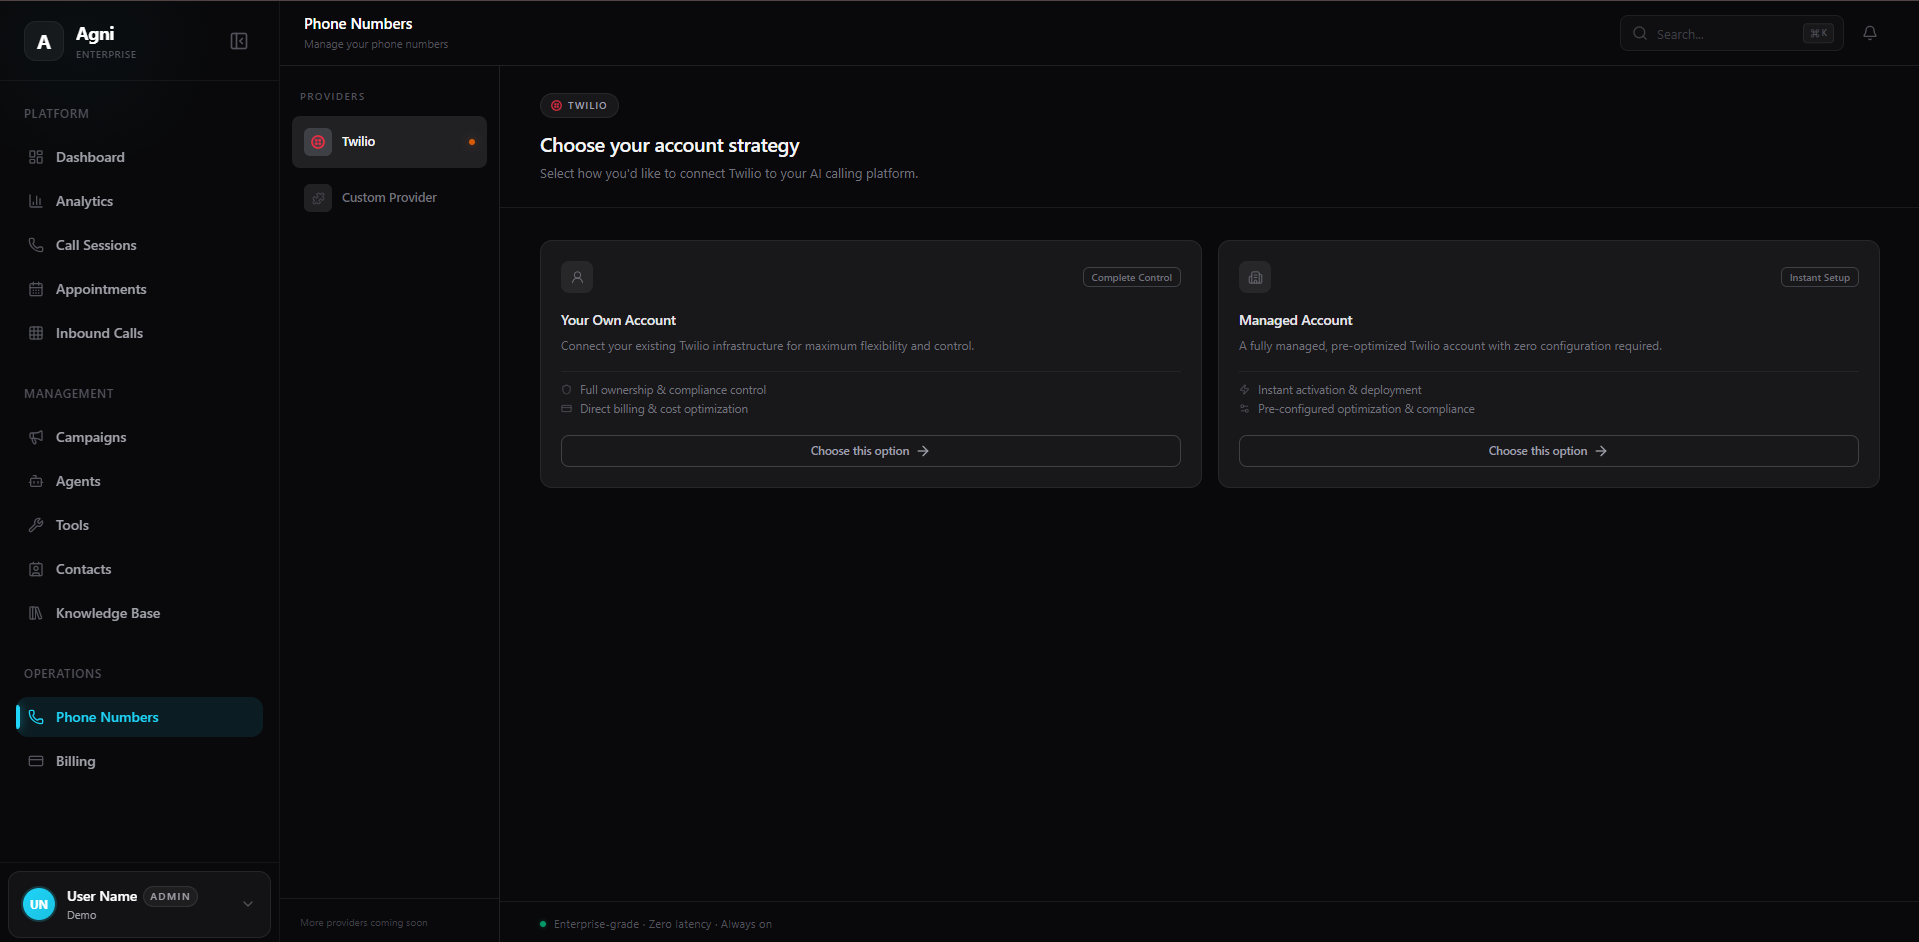Collapse the sidebar with the panel icon
The image size is (1919, 942).
click(239, 41)
